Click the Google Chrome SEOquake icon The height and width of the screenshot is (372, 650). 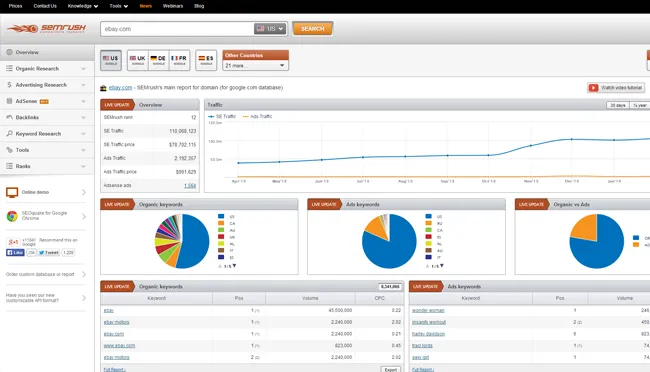coord(12,216)
